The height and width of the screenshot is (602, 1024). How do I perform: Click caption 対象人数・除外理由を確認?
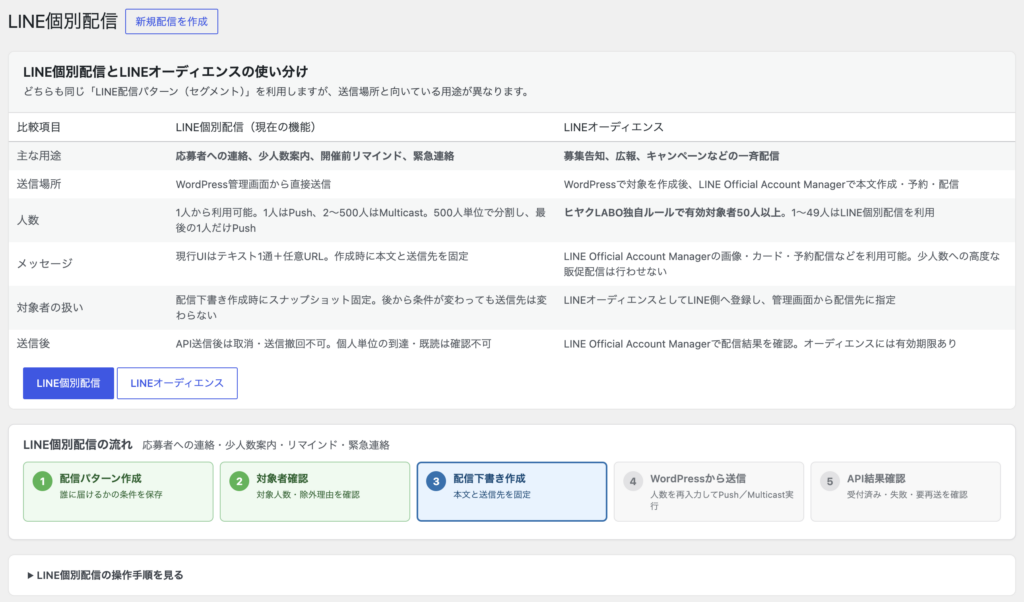pyautogui.click(x=308, y=495)
